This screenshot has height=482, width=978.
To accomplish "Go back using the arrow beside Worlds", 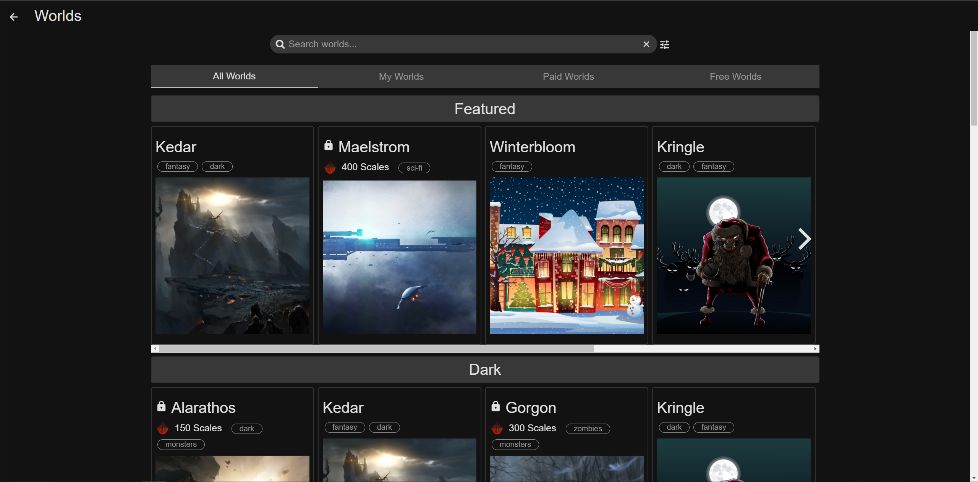I will click(14, 17).
